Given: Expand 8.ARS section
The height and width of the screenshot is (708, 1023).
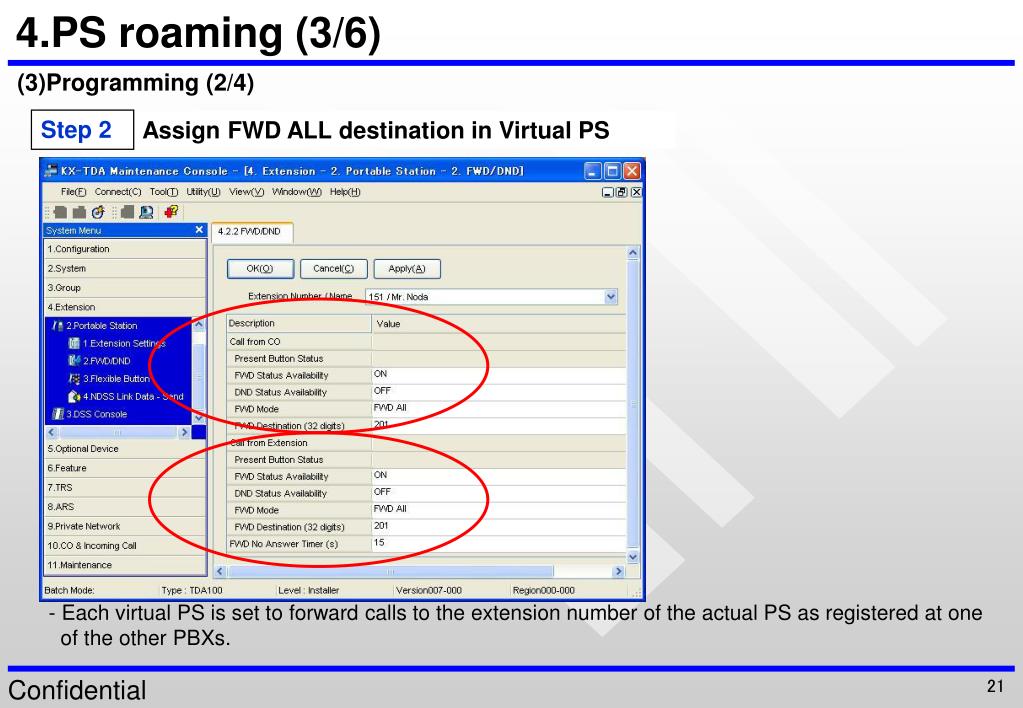Looking at the screenshot, I should 125,506.
